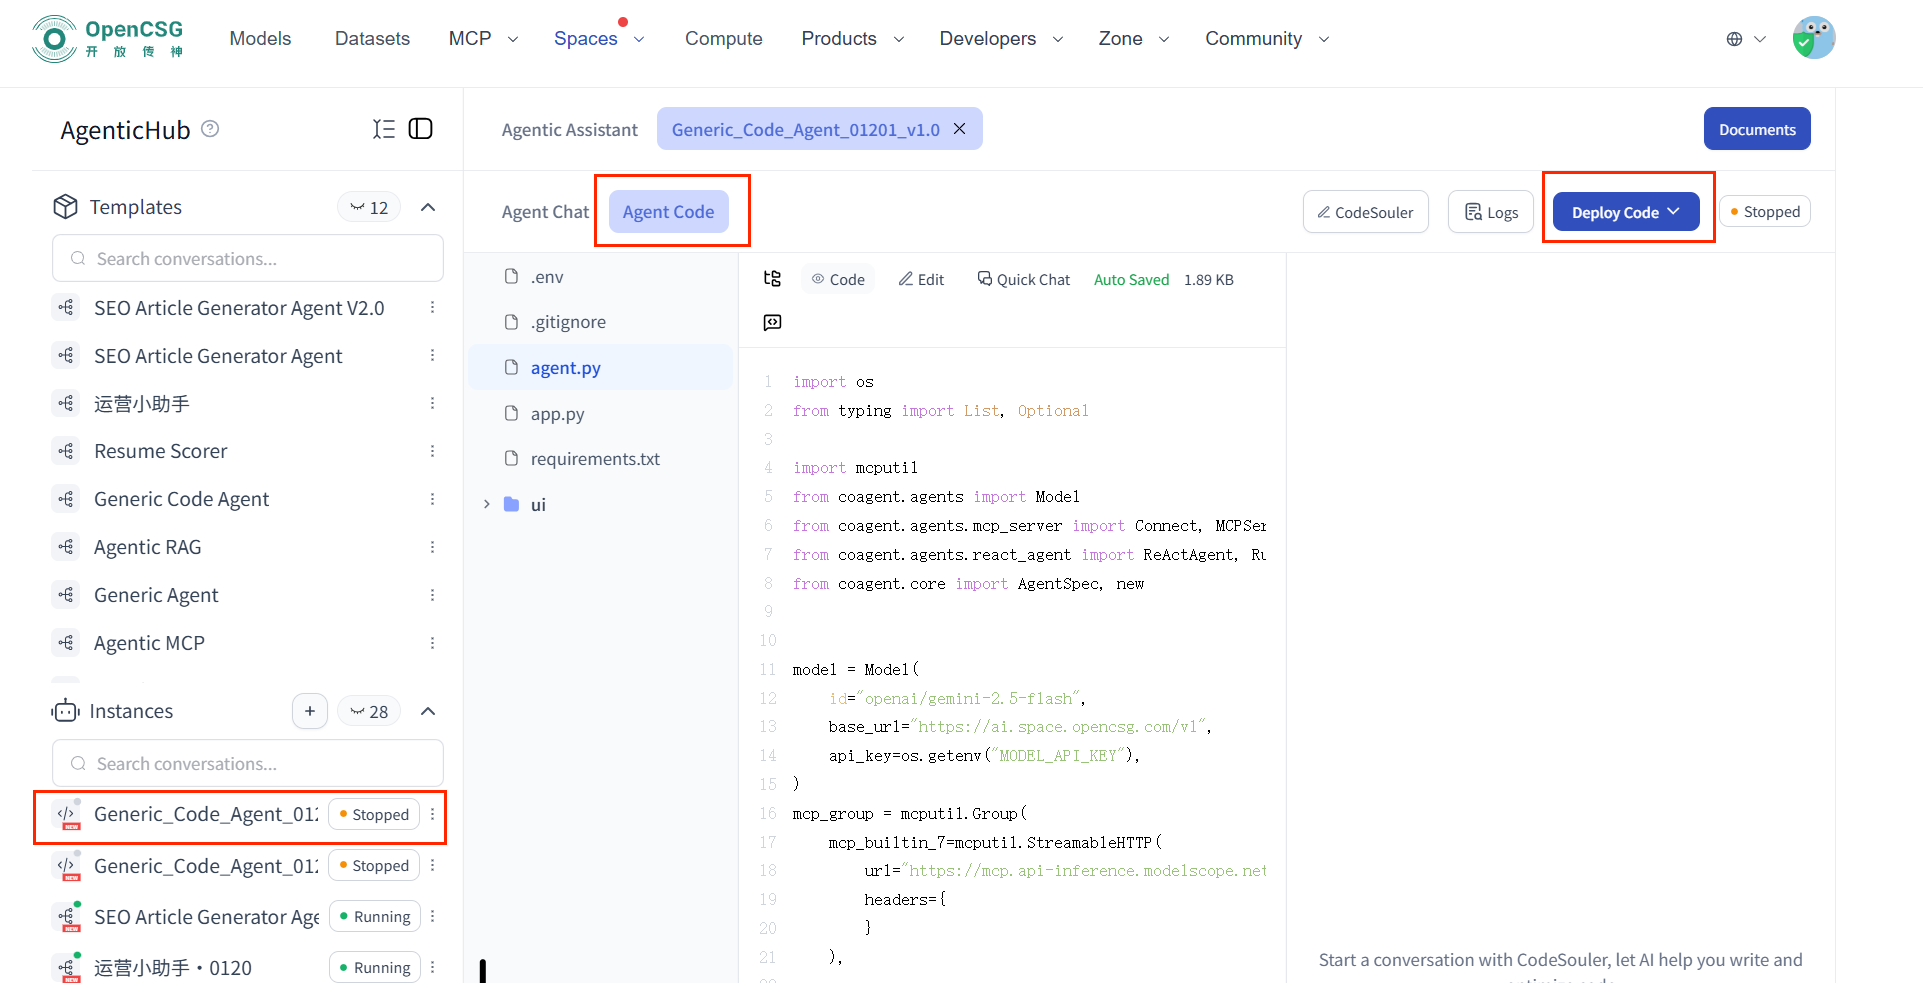
Task: Open options menu for Resume Scorer template
Action: tap(432, 451)
